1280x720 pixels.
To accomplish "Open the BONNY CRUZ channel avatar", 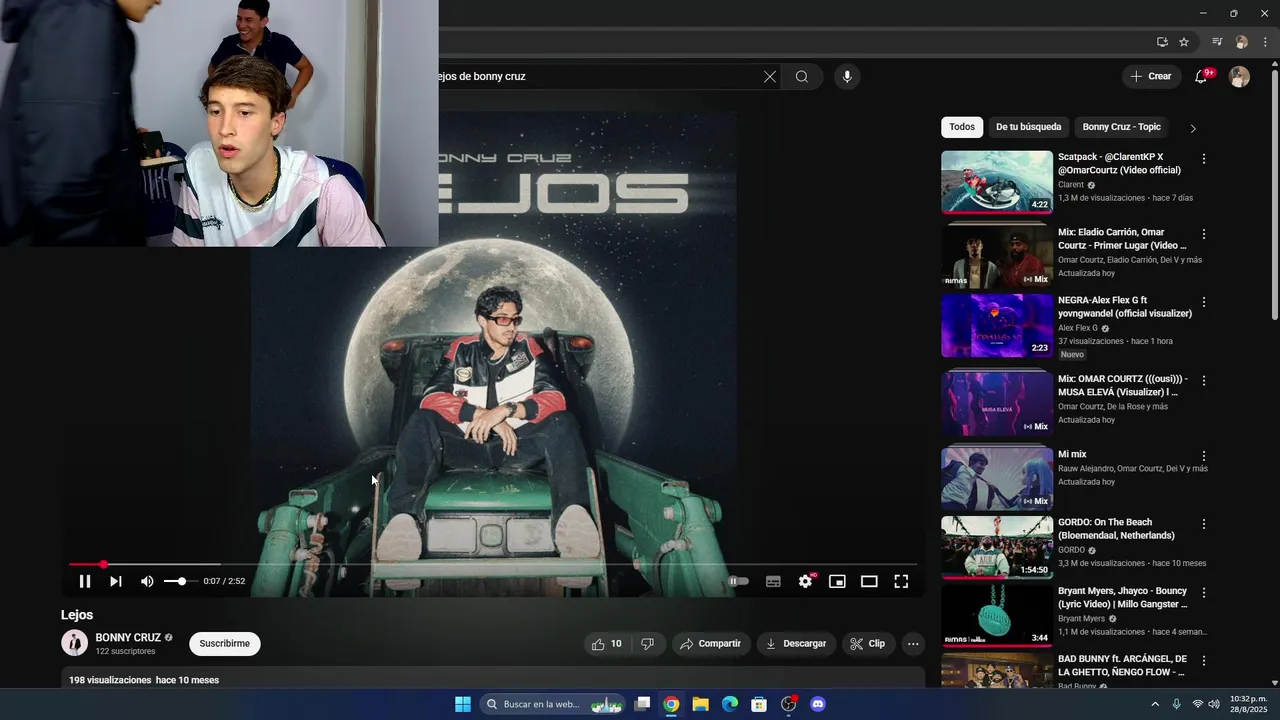I will coord(75,643).
